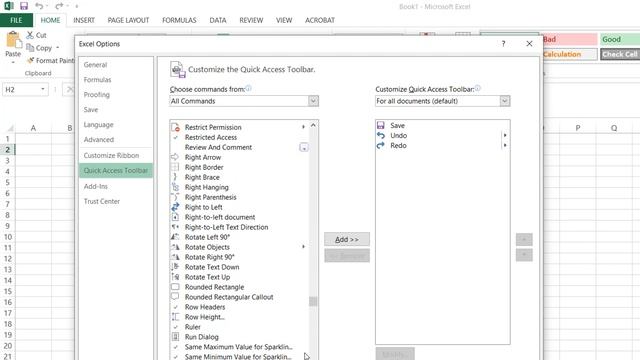The image size is (640, 360).
Task: Click the Cut scissors icon
Action: coord(30,35)
